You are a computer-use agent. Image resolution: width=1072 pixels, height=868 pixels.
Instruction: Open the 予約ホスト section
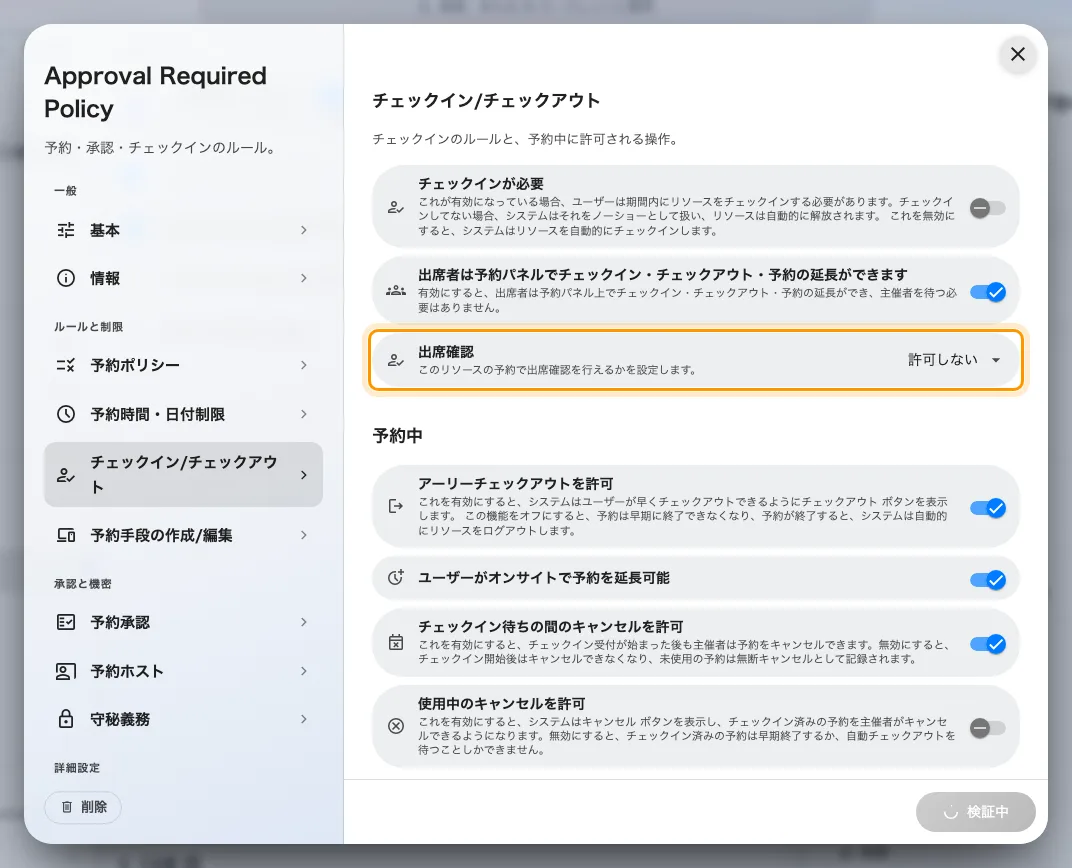[183, 671]
